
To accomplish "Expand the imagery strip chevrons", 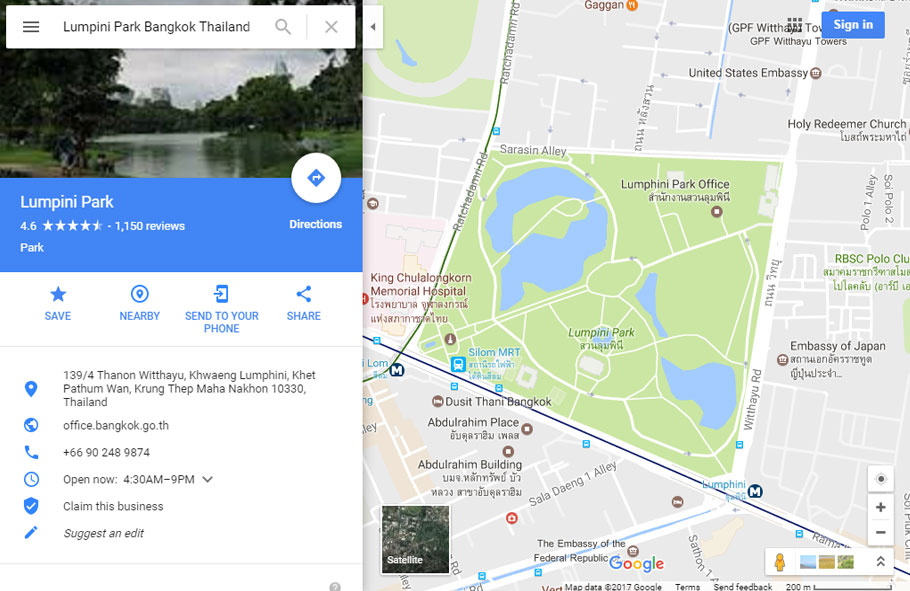I will click(880, 561).
